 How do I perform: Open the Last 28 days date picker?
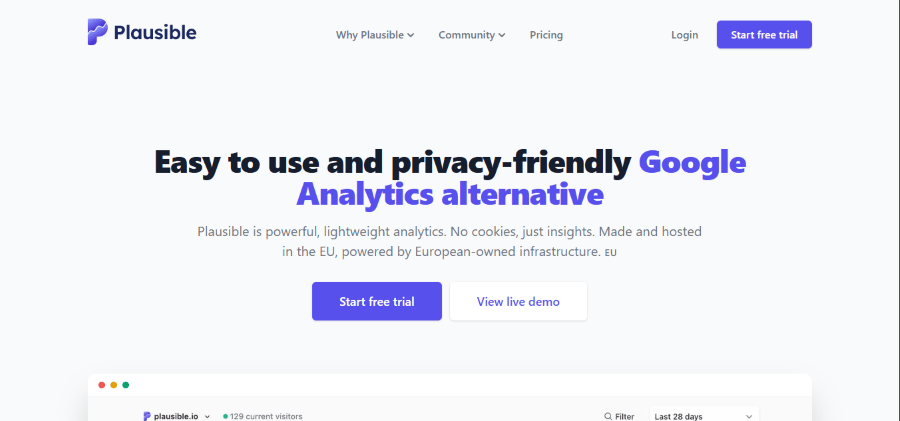pyautogui.click(x=702, y=416)
